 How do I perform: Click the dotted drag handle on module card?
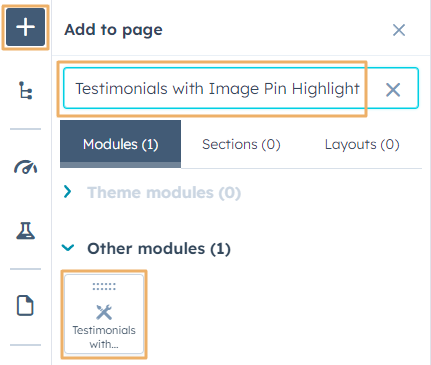[x=104, y=286]
